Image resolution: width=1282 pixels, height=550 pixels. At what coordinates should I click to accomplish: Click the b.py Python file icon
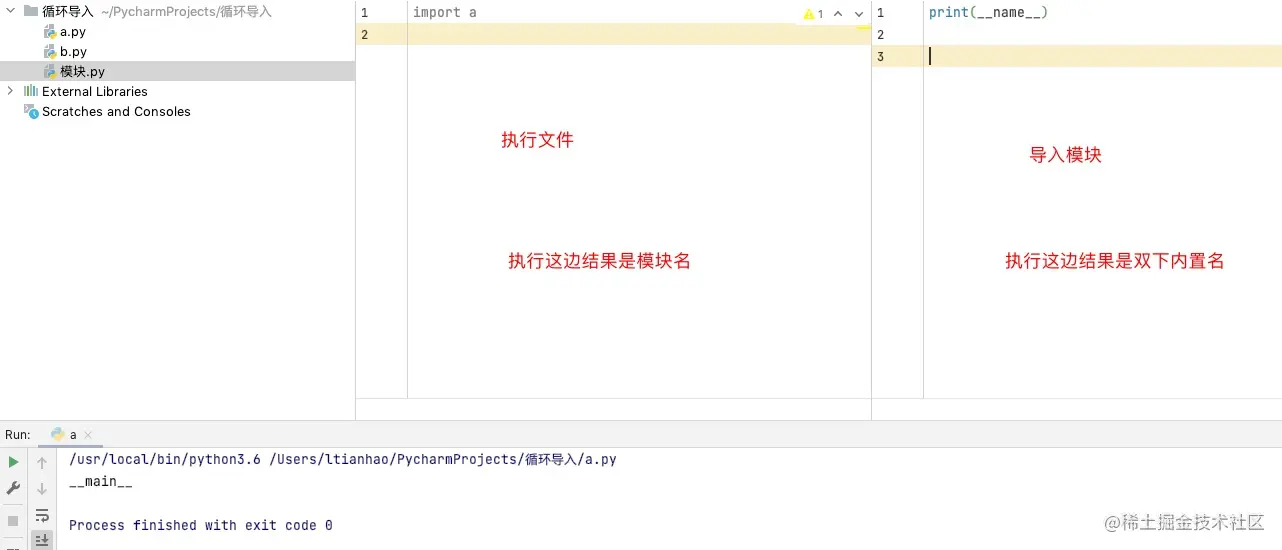[50, 51]
